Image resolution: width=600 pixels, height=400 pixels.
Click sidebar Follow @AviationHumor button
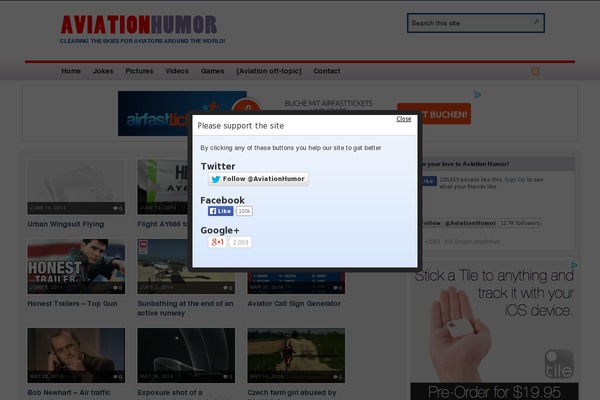pos(459,223)
